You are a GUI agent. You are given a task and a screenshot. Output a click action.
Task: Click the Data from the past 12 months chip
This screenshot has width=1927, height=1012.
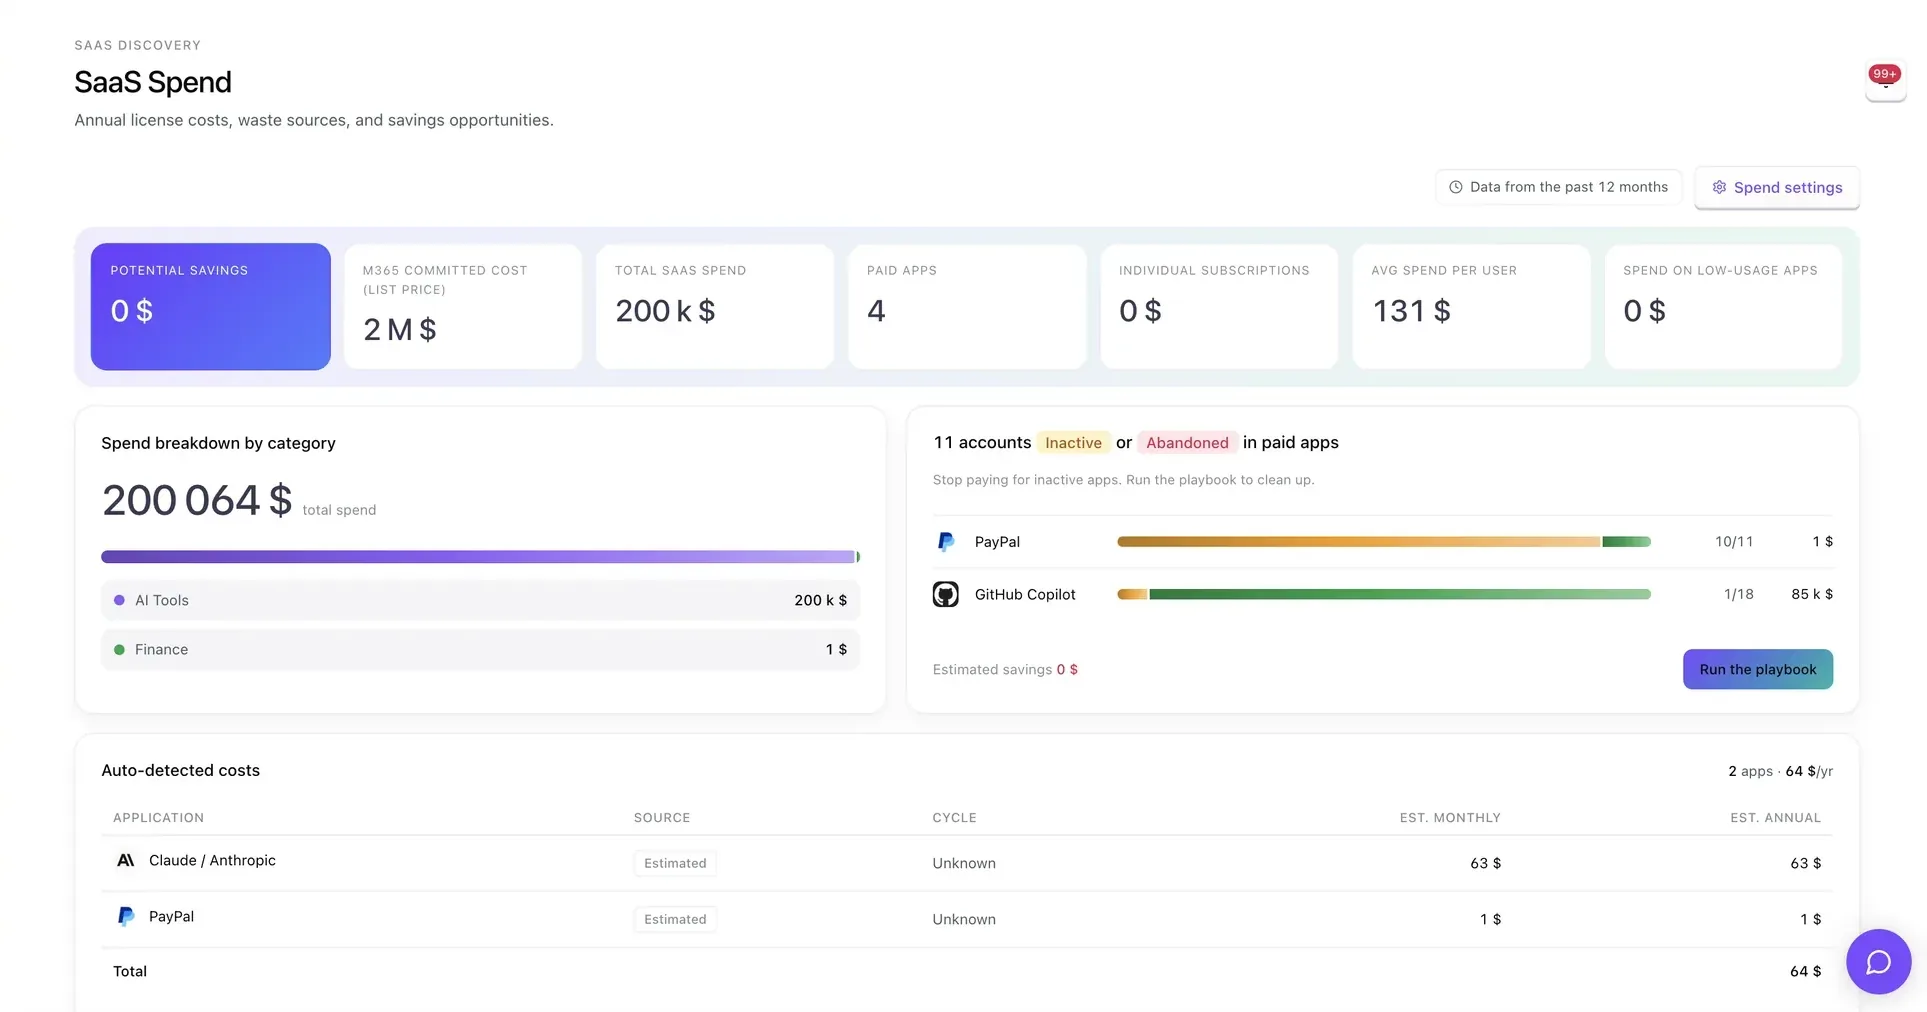coord(1558,187)
